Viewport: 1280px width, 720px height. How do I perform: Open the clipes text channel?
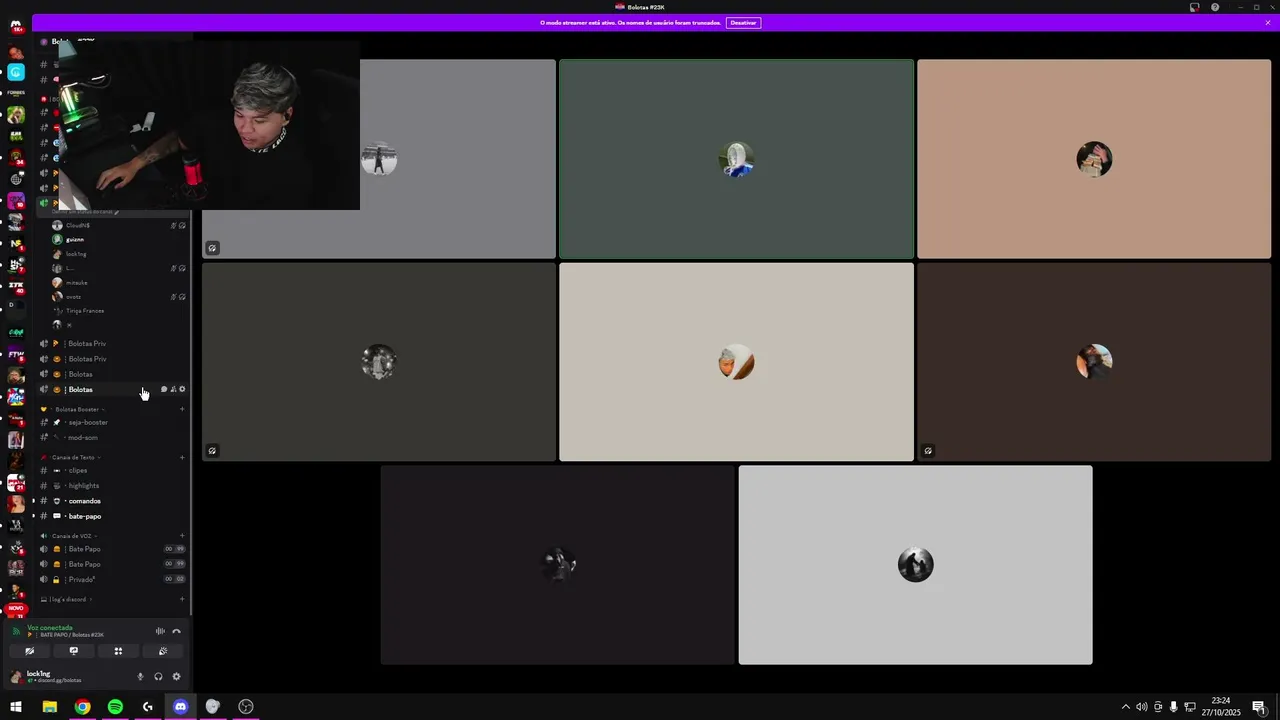tap(112, 470)
